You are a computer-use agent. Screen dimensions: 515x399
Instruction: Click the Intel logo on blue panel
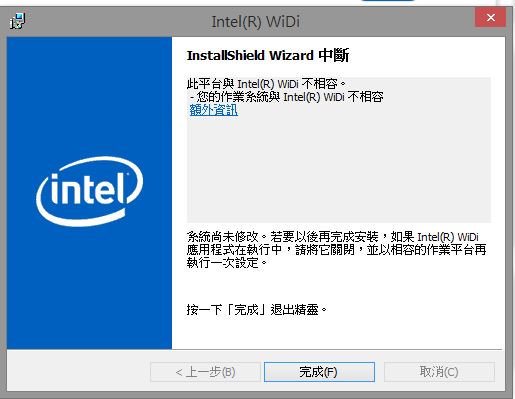coord(90,191)
